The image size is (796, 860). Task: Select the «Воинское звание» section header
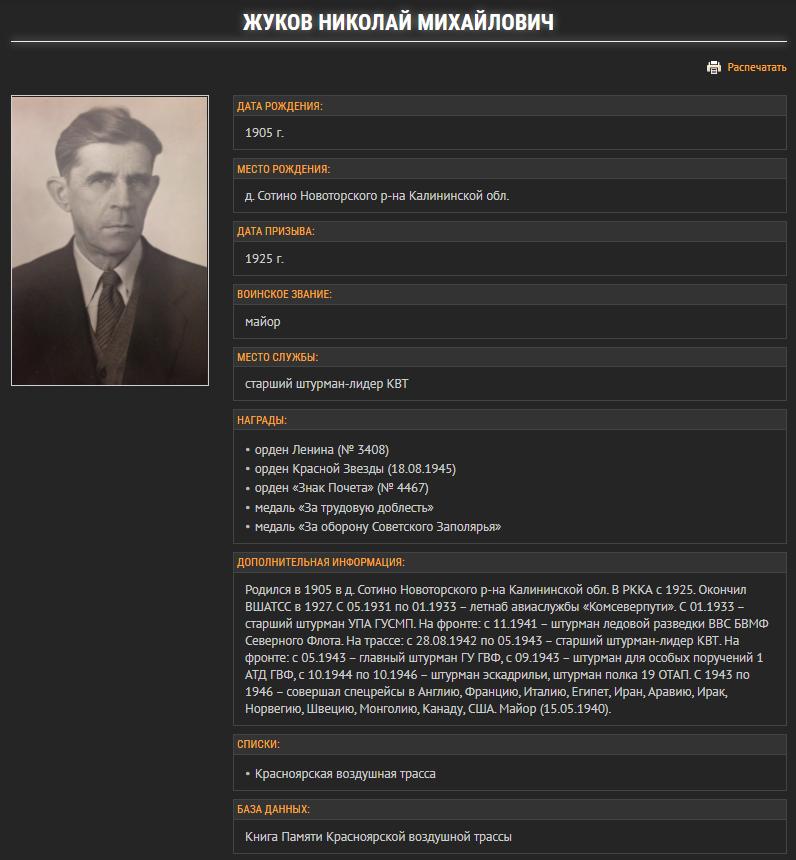pos(284,295)
